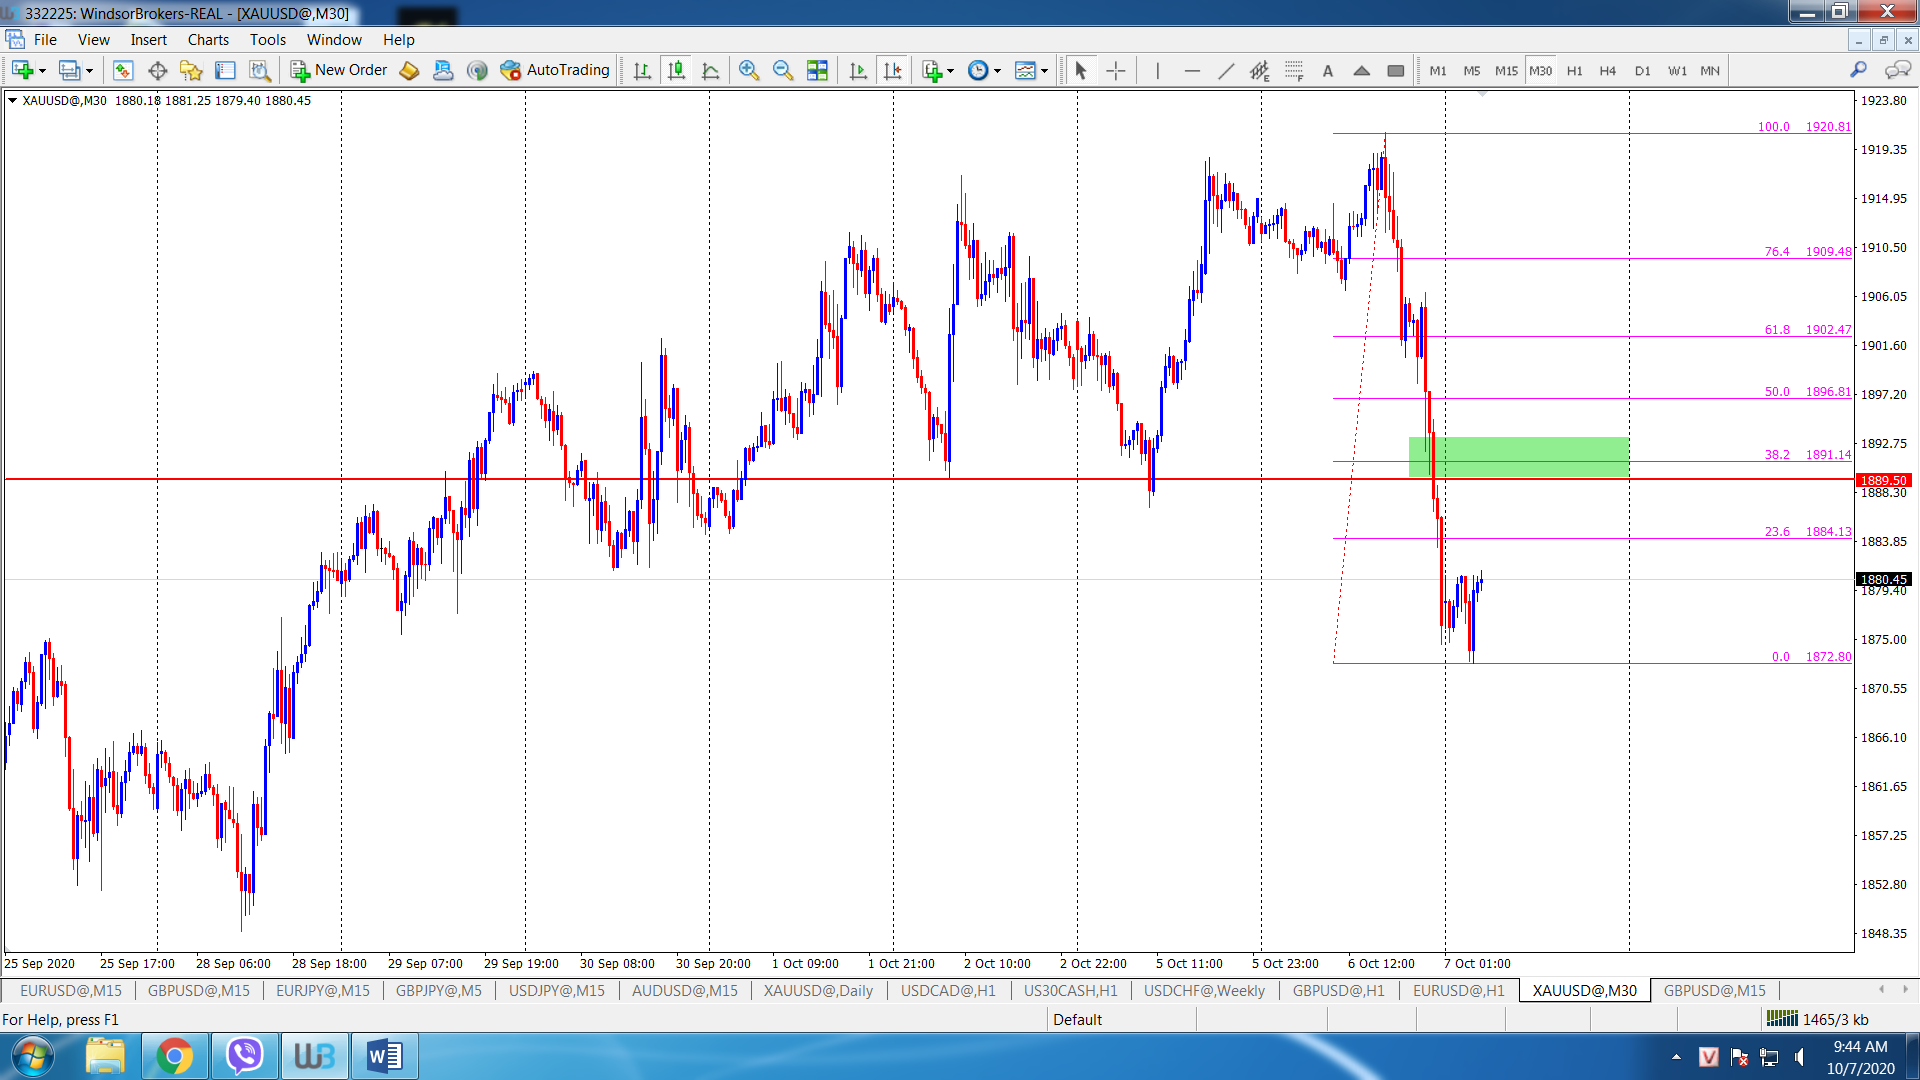Select the Fibonacci retracement tool
Screen dimensions: 1920x1080
pyautogui.click(x=1294, y=70)
